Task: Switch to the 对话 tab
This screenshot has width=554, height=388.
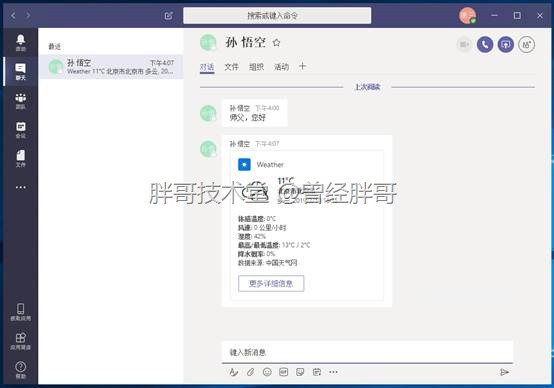Action: (x=207, y=67)
